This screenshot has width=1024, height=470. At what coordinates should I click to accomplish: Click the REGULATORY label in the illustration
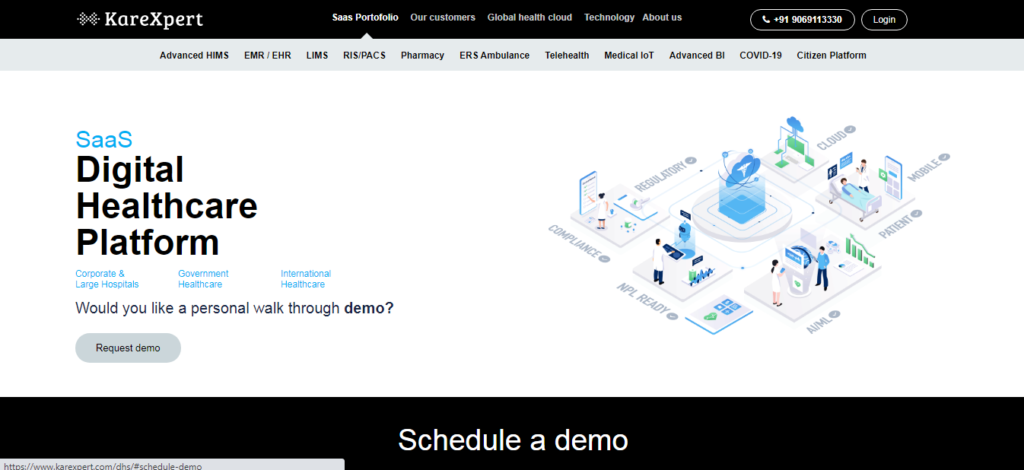pos(666,174)
